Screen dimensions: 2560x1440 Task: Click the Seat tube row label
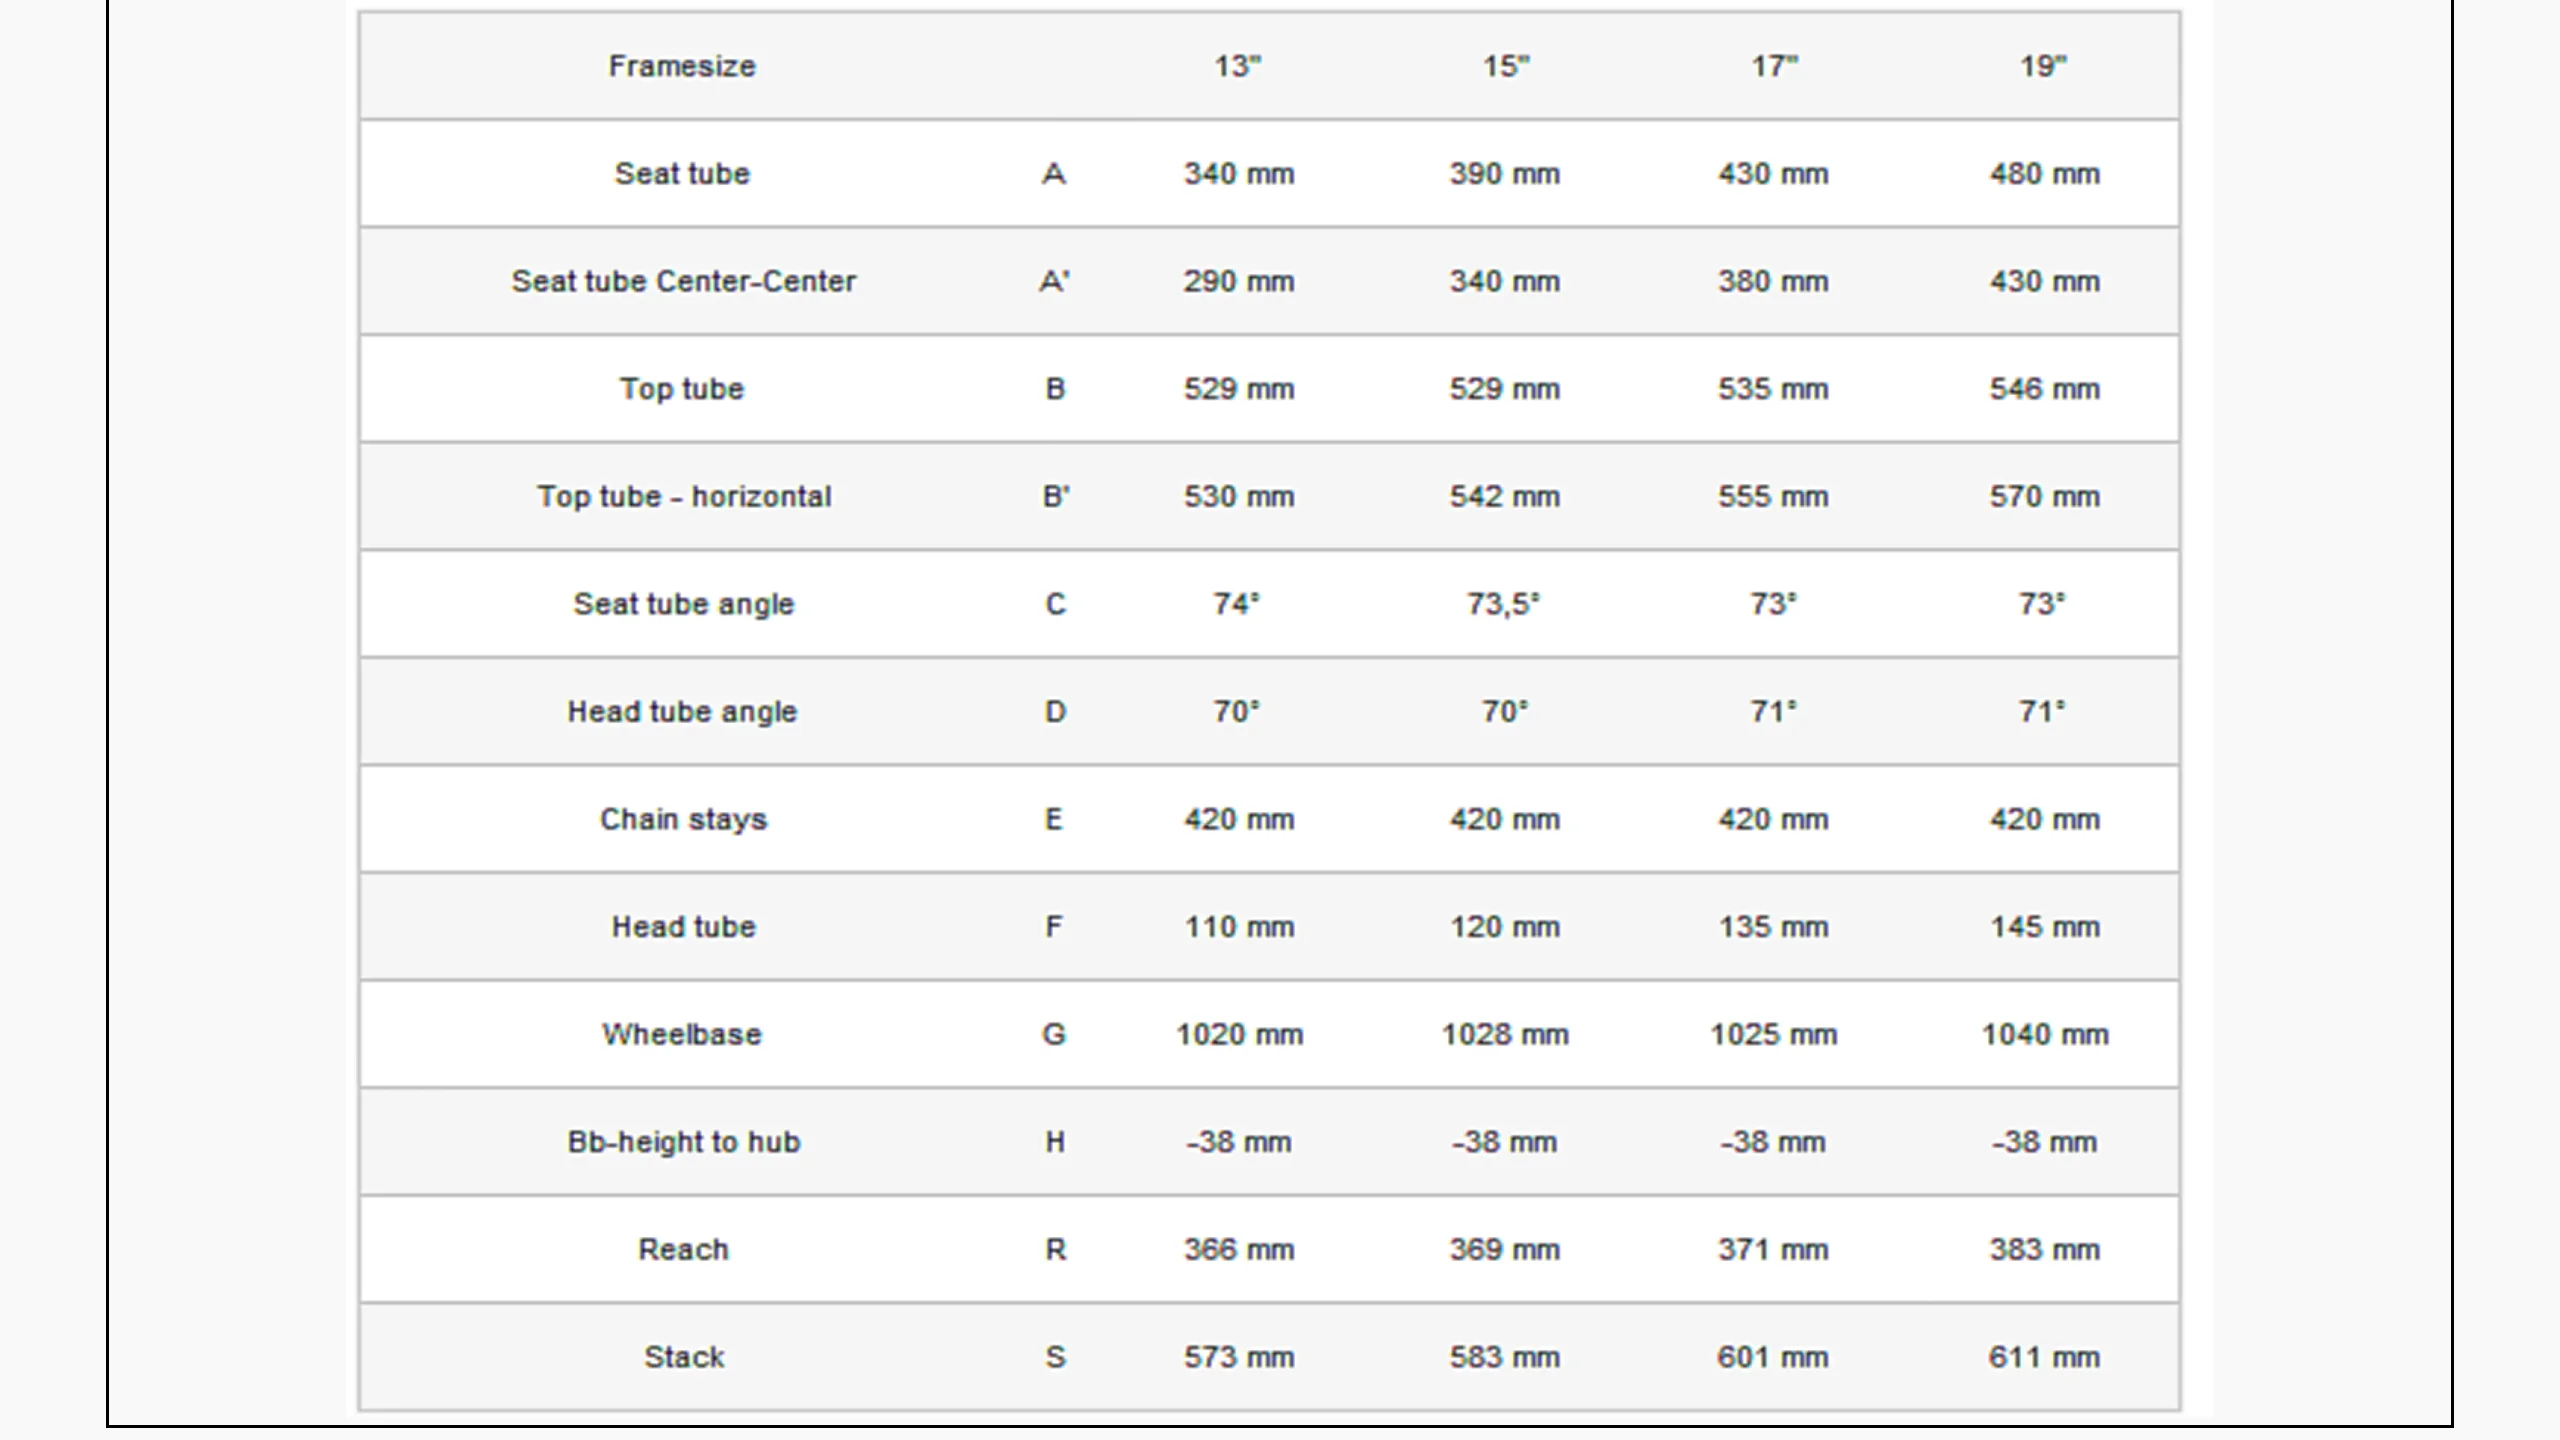(682, 174)
